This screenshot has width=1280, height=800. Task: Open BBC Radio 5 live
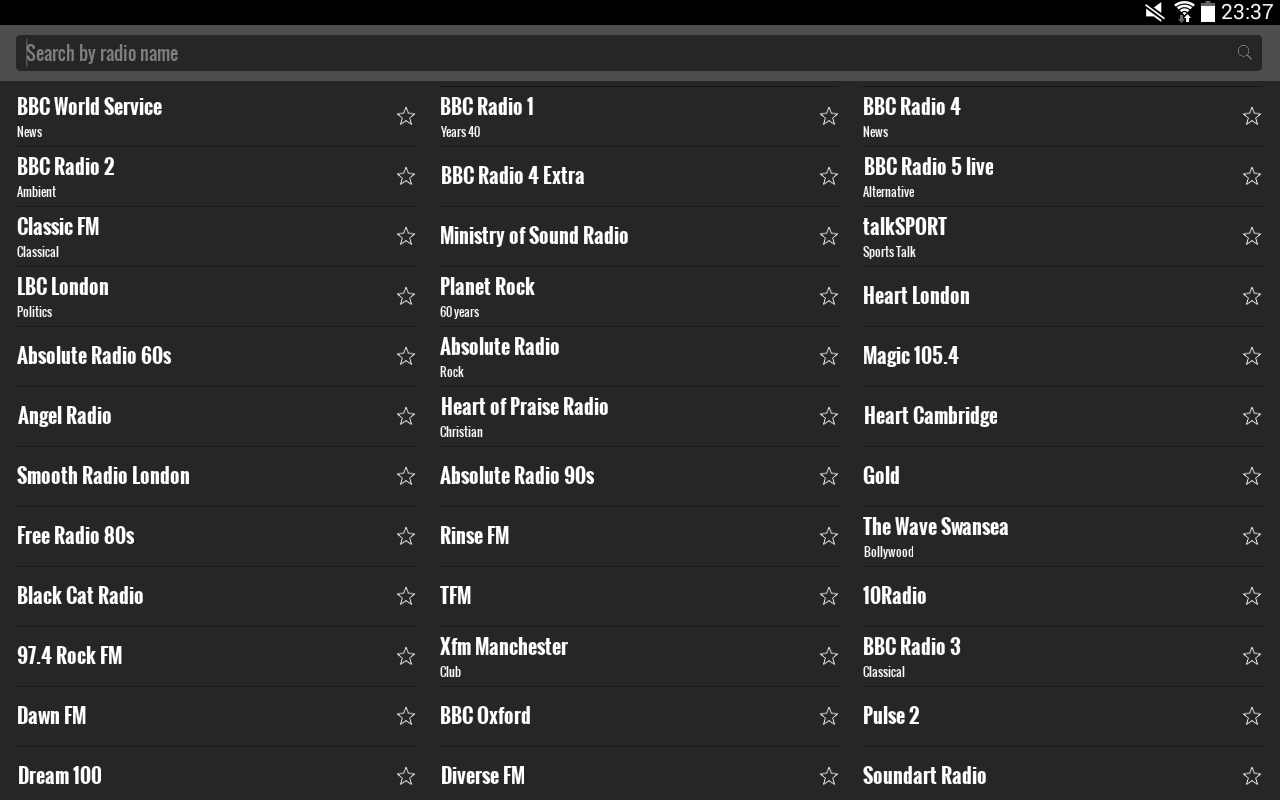[x=929, y=167]
